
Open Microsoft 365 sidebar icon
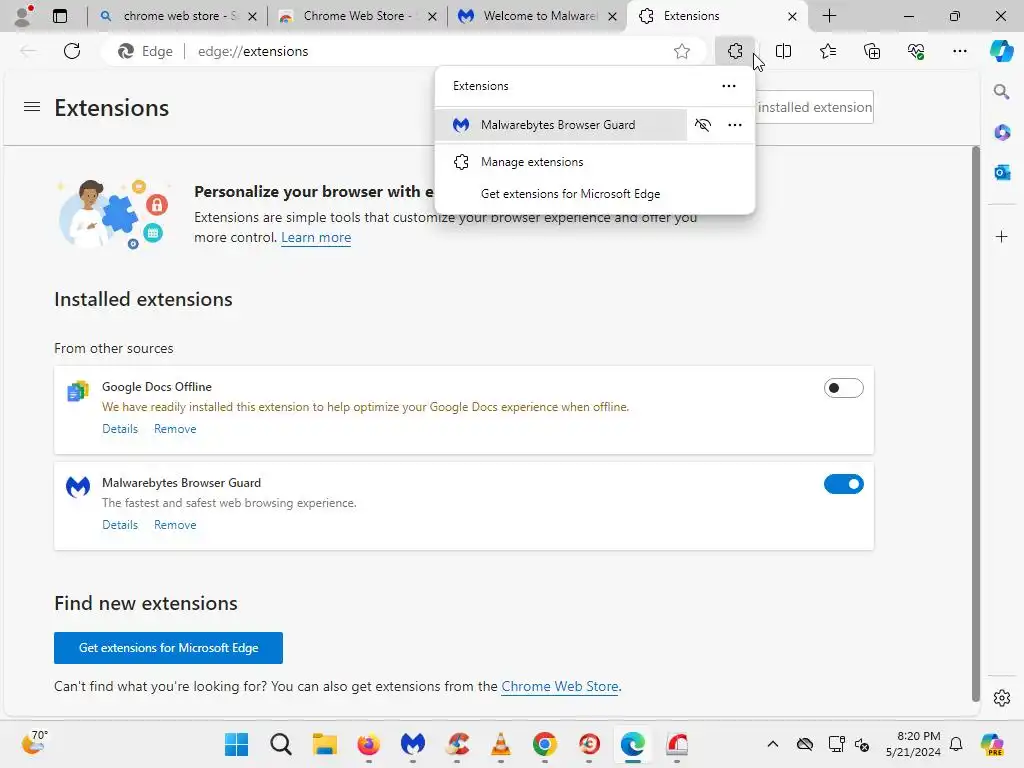click(1001, 133)
